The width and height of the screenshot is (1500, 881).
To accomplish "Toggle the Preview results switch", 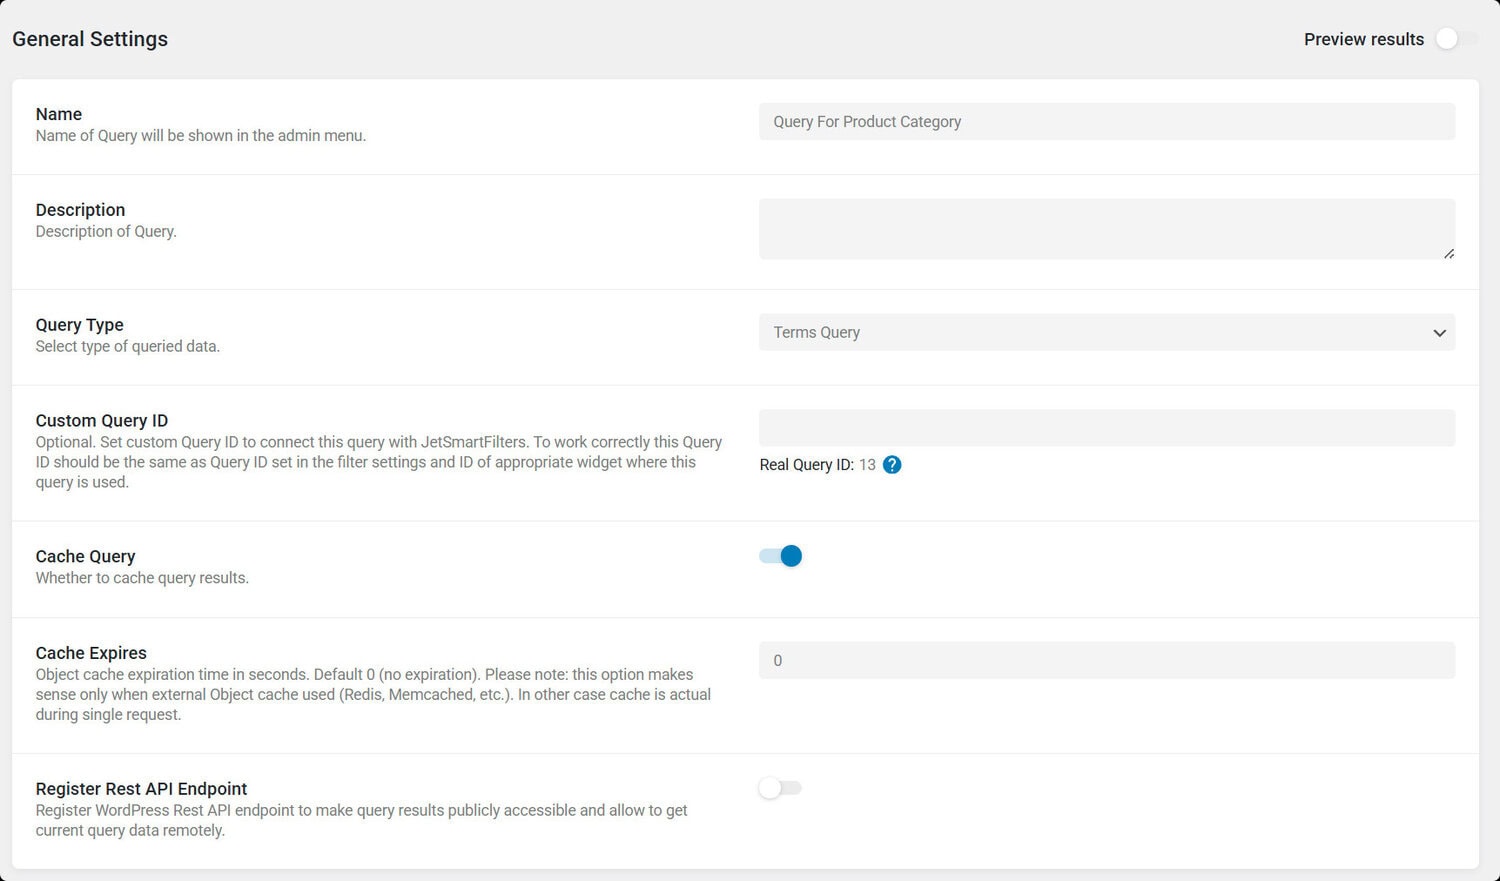I will tap(1456, 39).
